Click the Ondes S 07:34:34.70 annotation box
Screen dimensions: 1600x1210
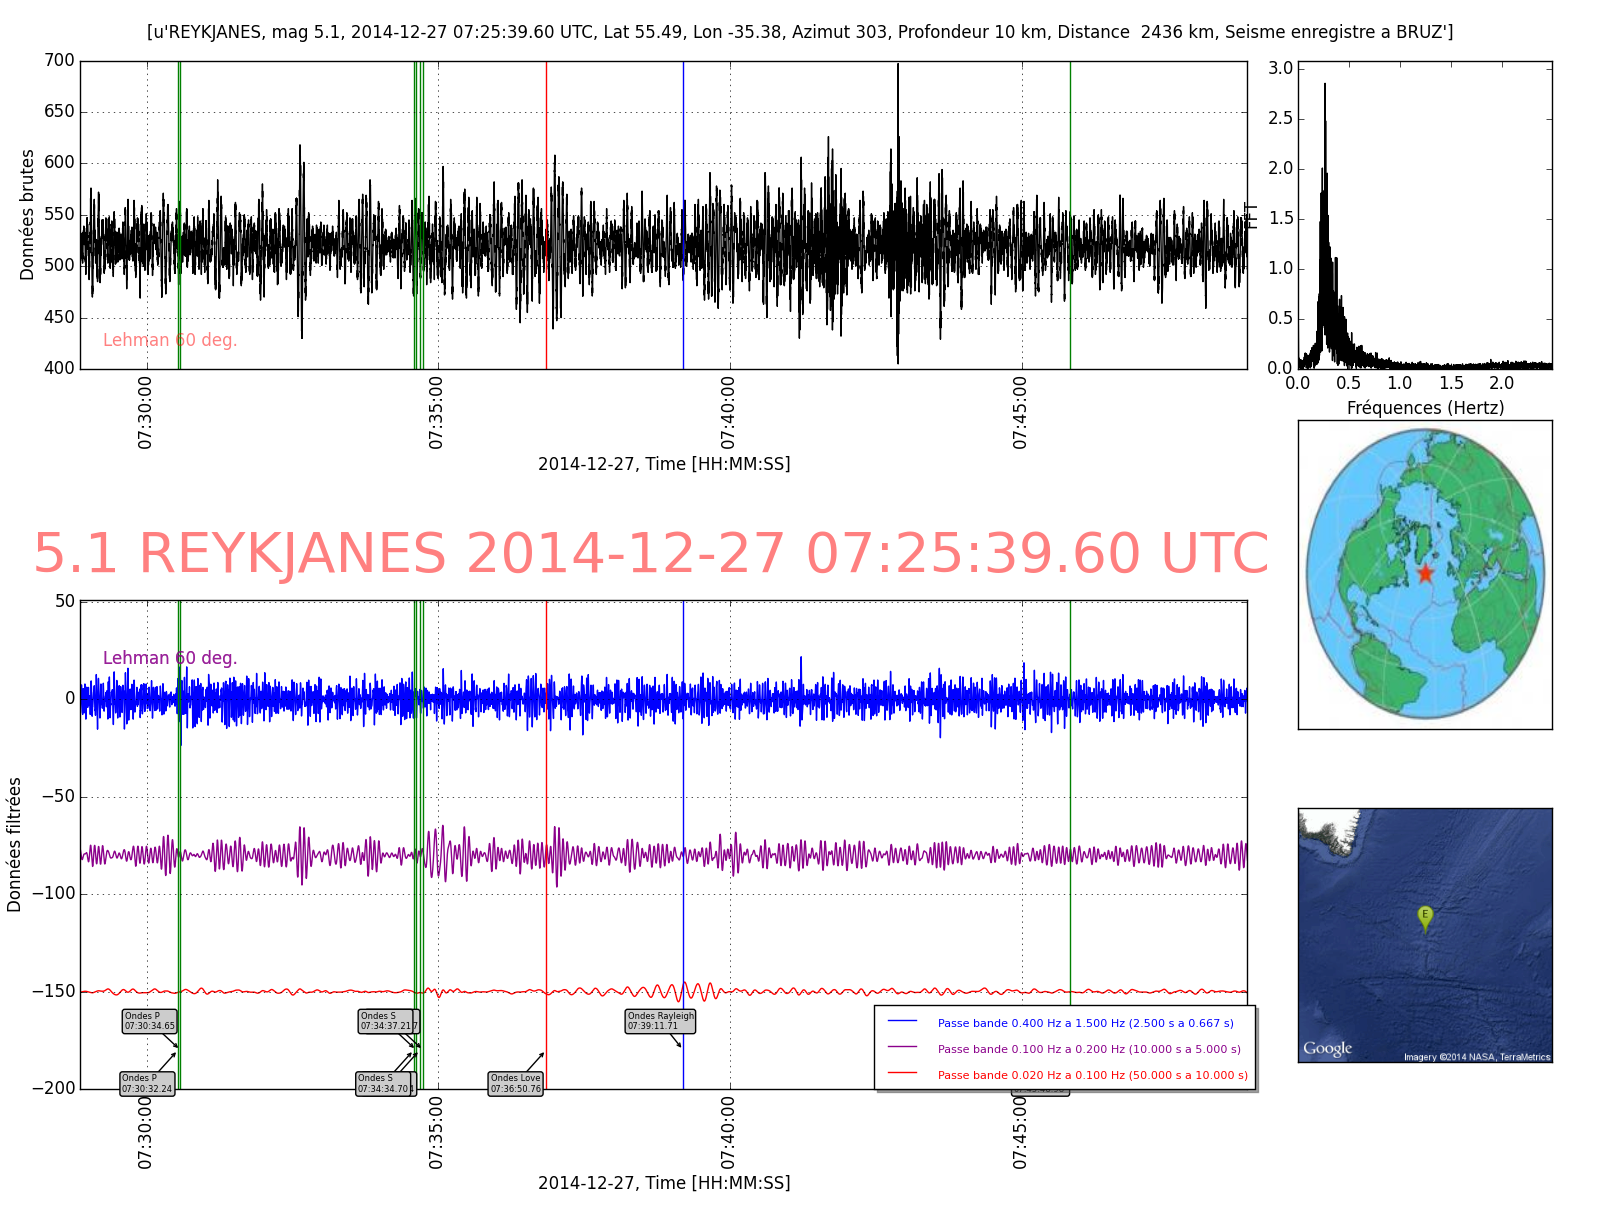click(385, 1084)
